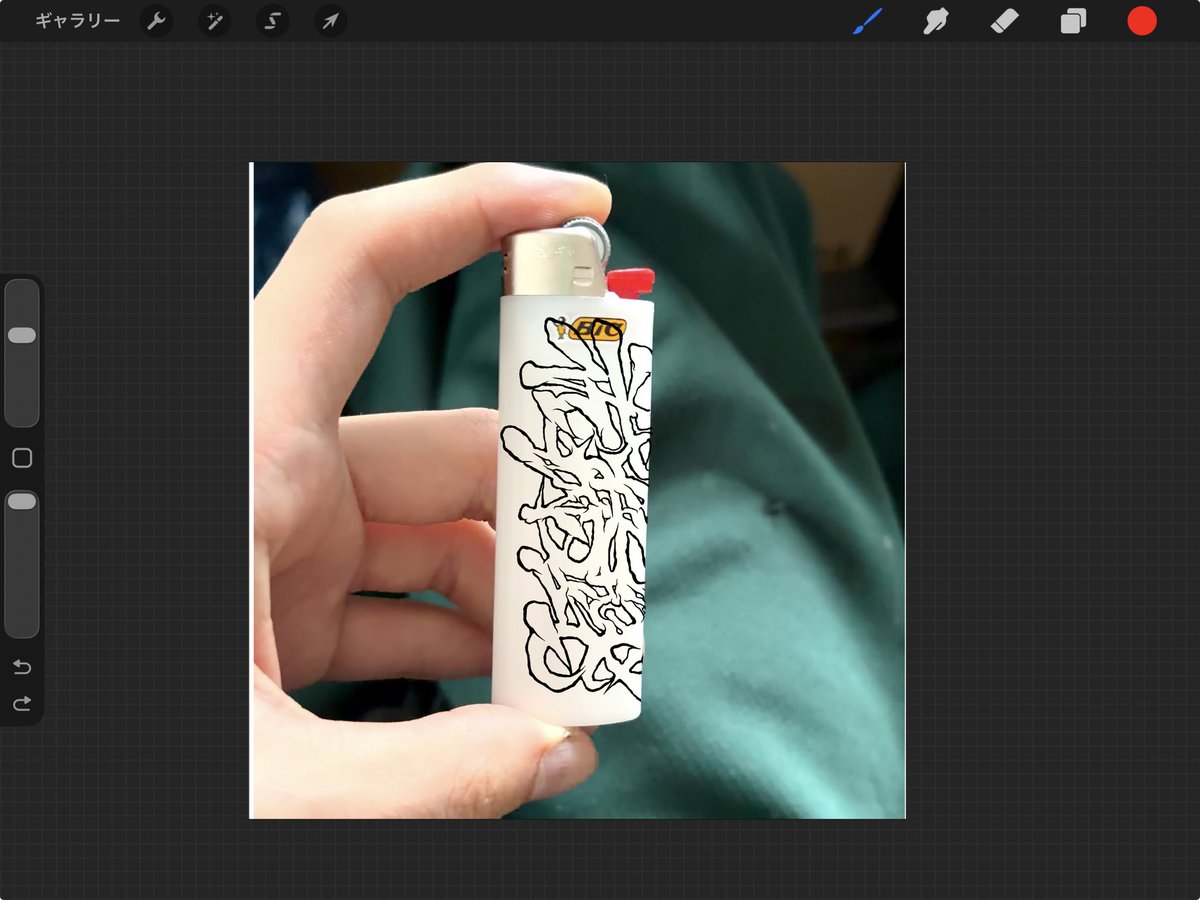Viewport: 1200px width, 900px height.
Task: Select the Eraser tool
Action: [x=1004, y=21]
